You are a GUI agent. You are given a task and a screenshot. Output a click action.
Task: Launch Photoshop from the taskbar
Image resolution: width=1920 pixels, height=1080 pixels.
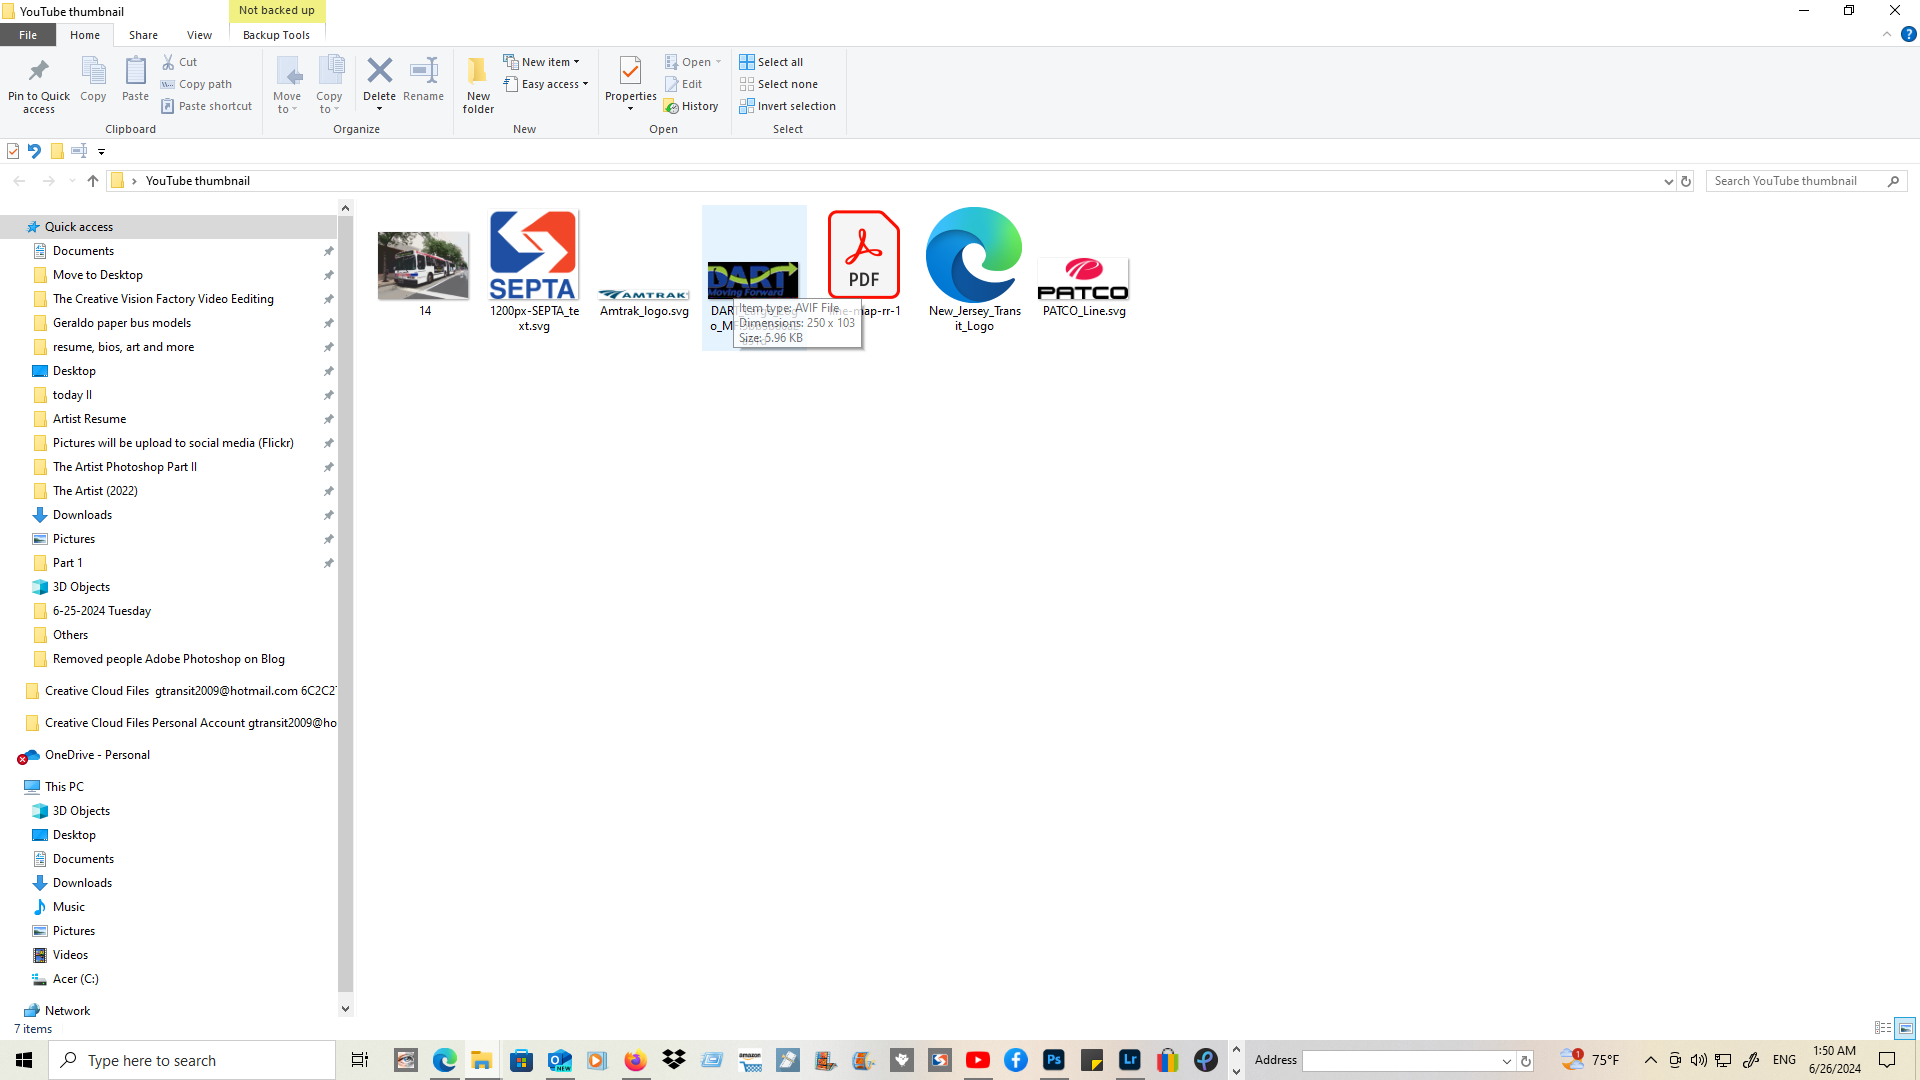pos(1053,1060)
